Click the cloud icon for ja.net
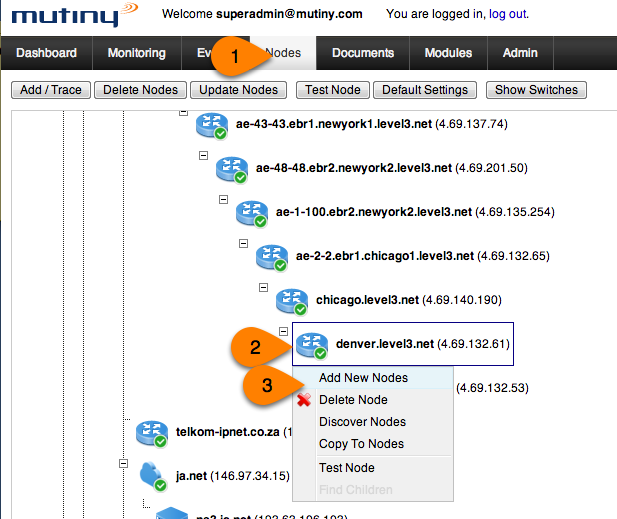This screenshot has height=519, width=617. click(153, 477)
